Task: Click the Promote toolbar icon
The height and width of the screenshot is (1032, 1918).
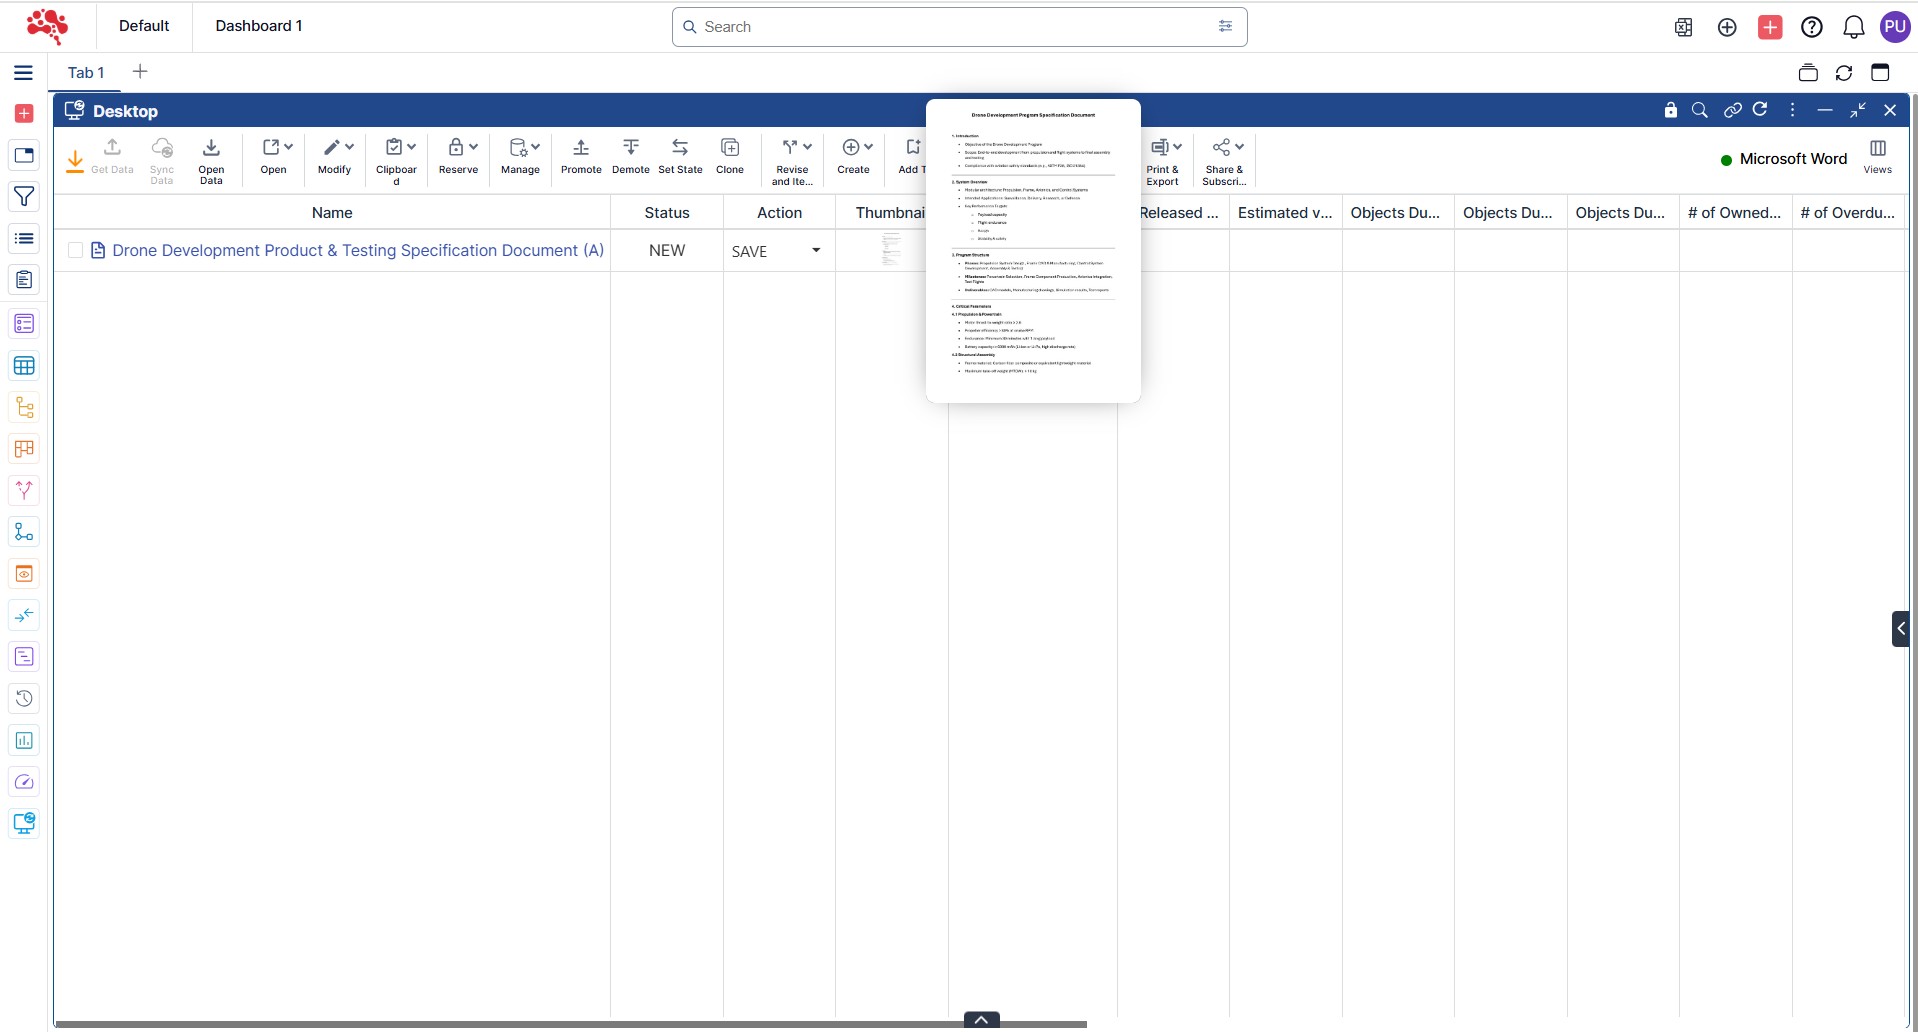Action: tap(581, 148)
